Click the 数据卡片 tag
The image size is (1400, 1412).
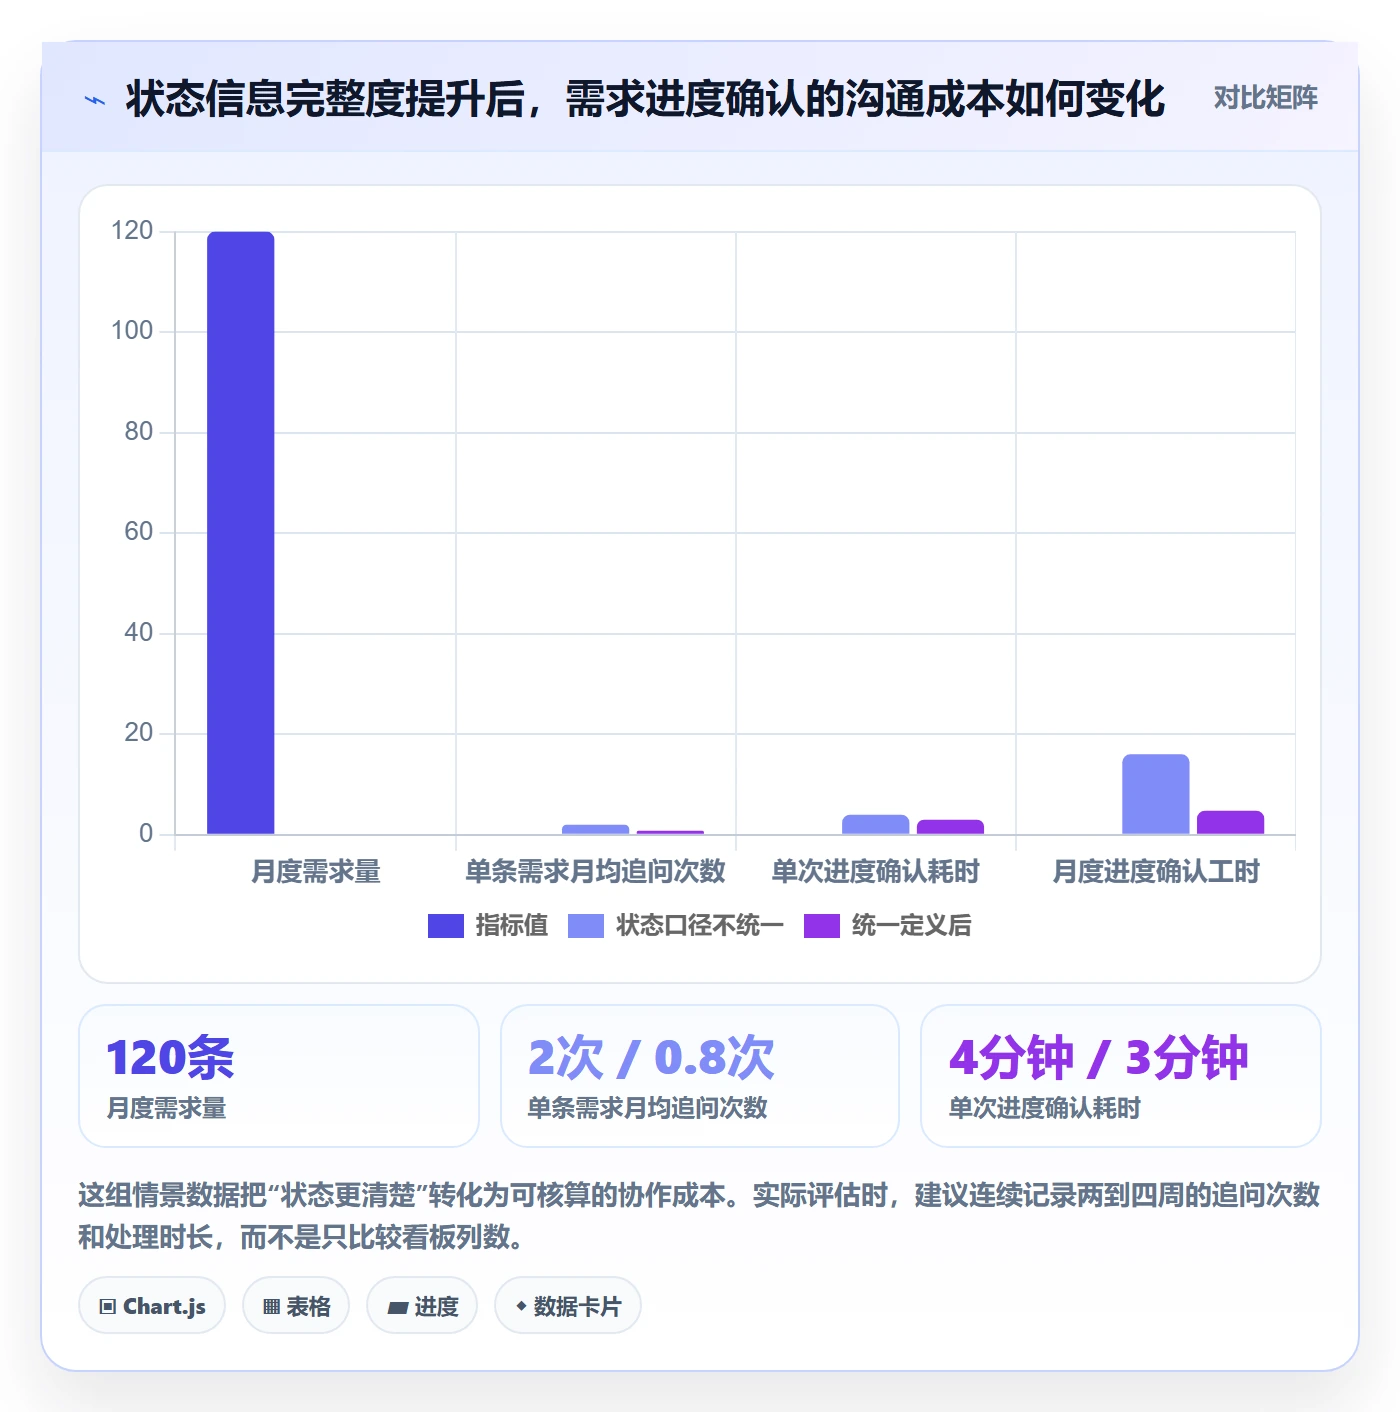[568, 1305]
